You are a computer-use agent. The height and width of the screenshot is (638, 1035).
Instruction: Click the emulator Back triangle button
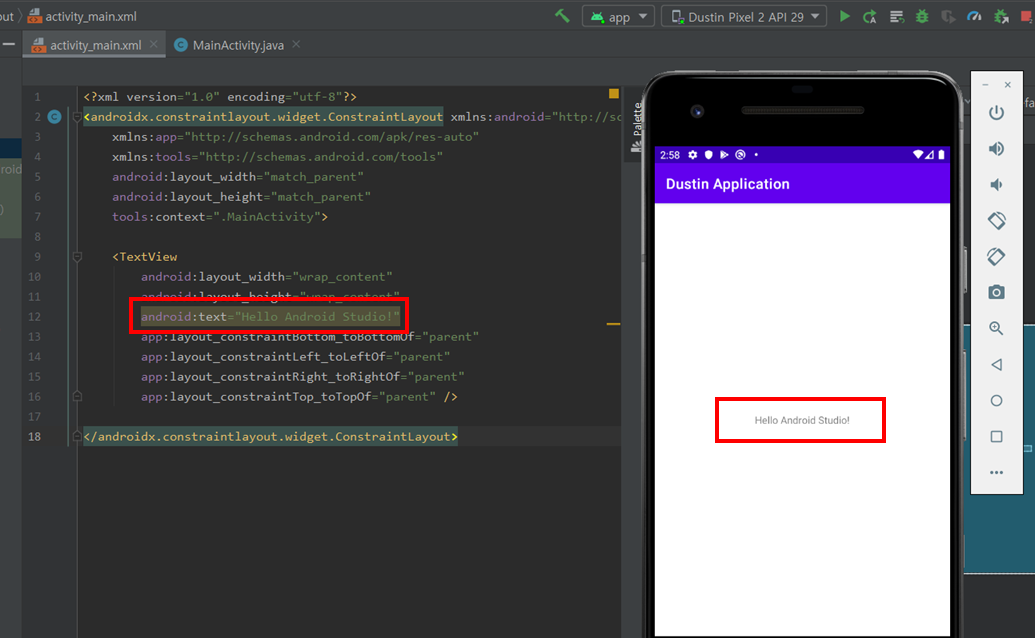point(996,364)
